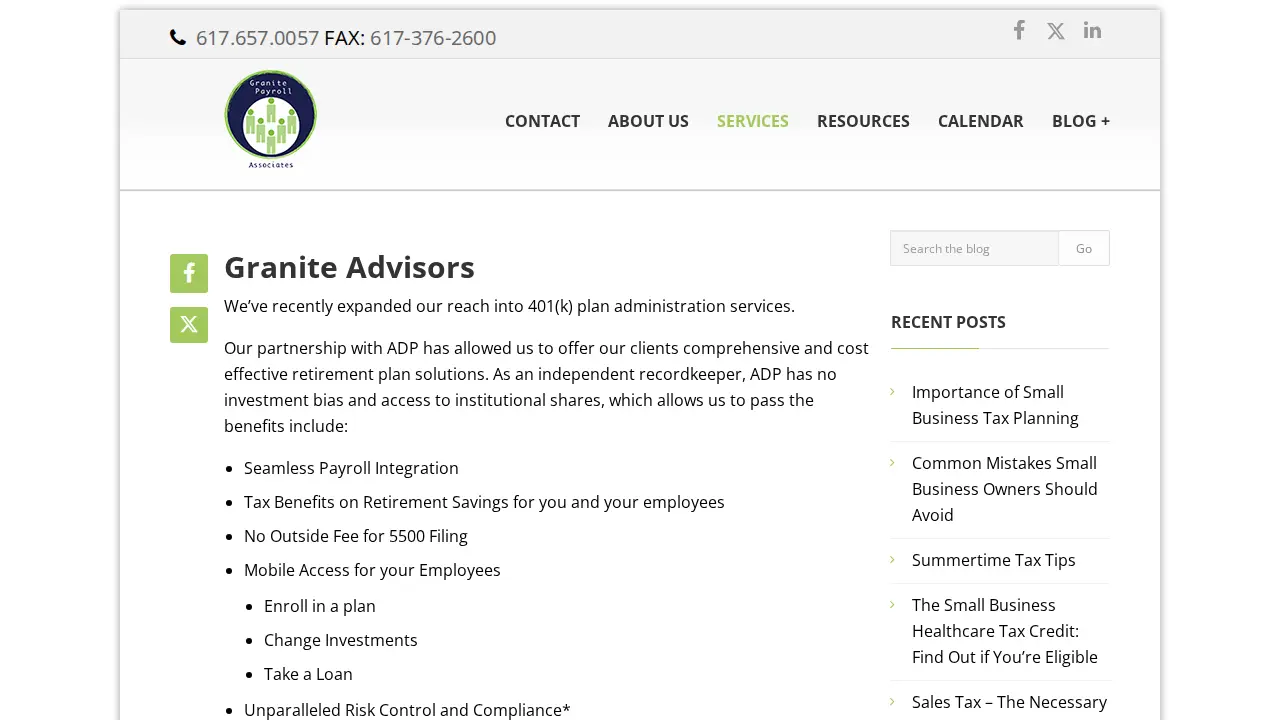Click Unparalleled Risk Control and Compliance bullet
The width and height of the screenshot is (1280, 720).
pyautogui.click(x=407, y=709)
